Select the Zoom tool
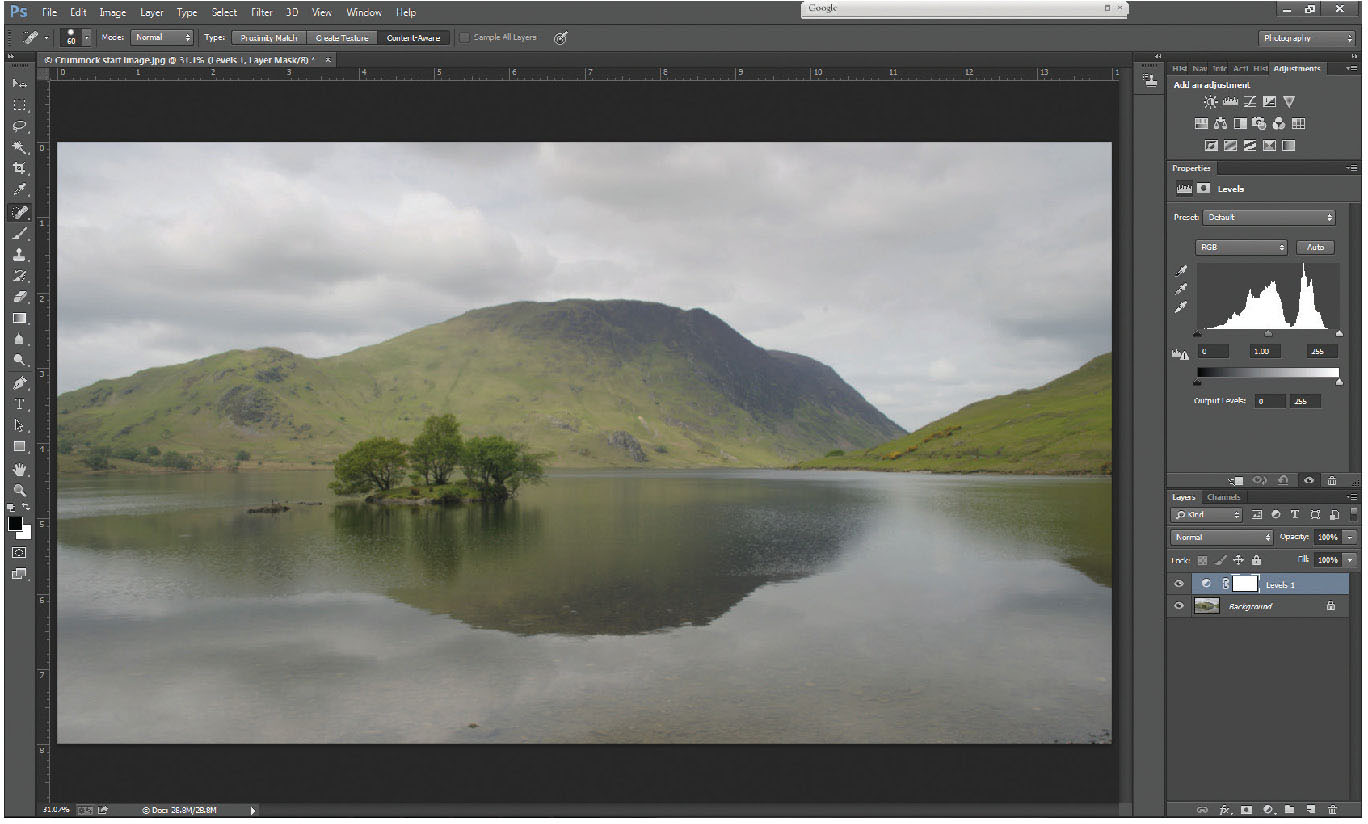The height and width of the screenshot is (824, 1368). click(x=19, y=490)
